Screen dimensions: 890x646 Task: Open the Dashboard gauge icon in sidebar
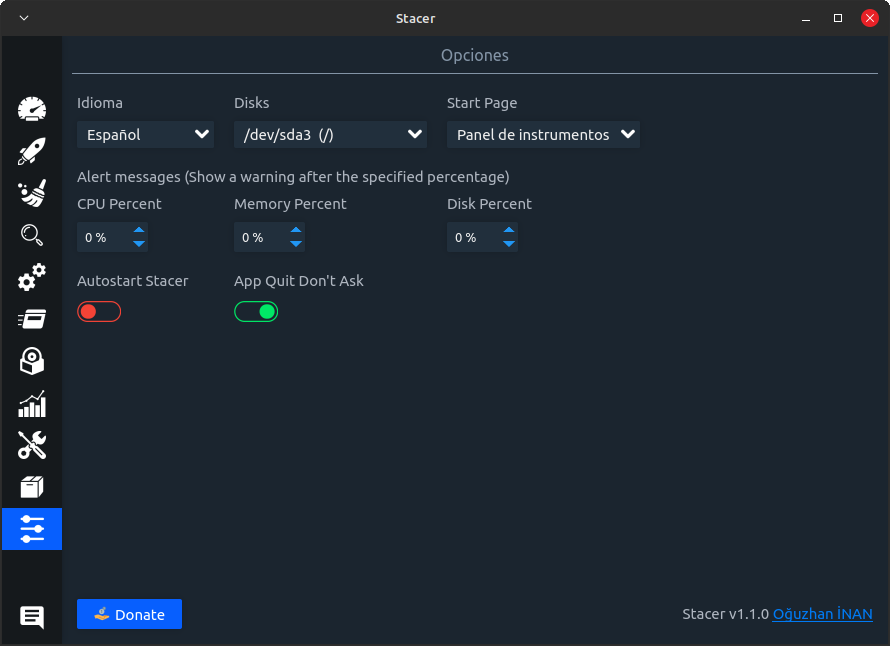click(32, 109)
